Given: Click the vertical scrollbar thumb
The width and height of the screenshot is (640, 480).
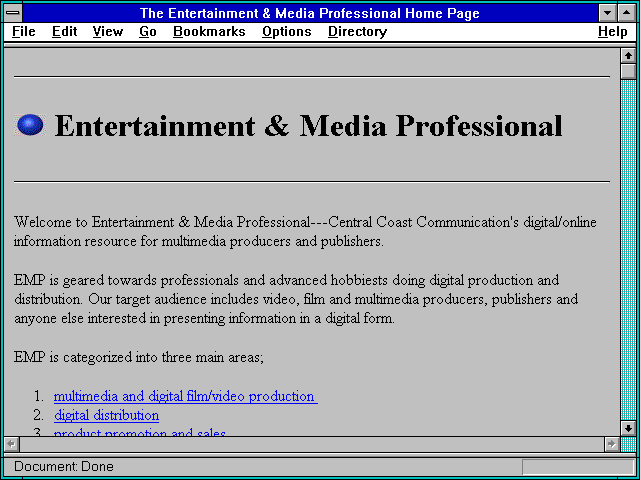Looking at the screenshot, I should point(628,71).
